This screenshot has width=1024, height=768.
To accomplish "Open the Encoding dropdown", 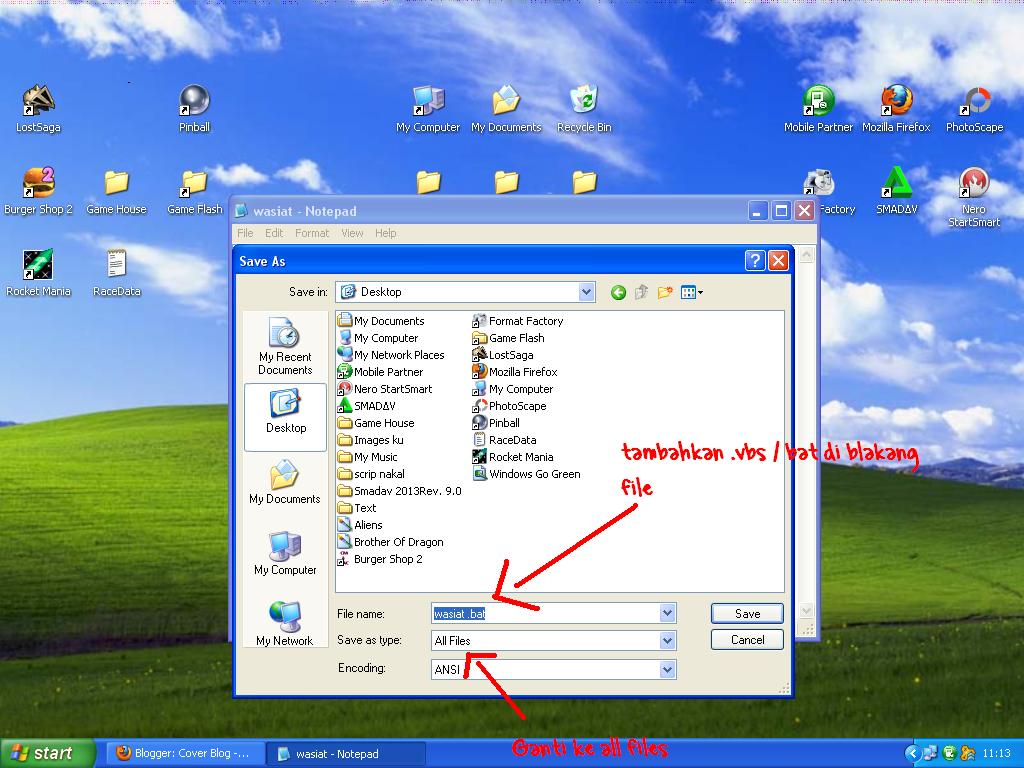I will (666, 668).
